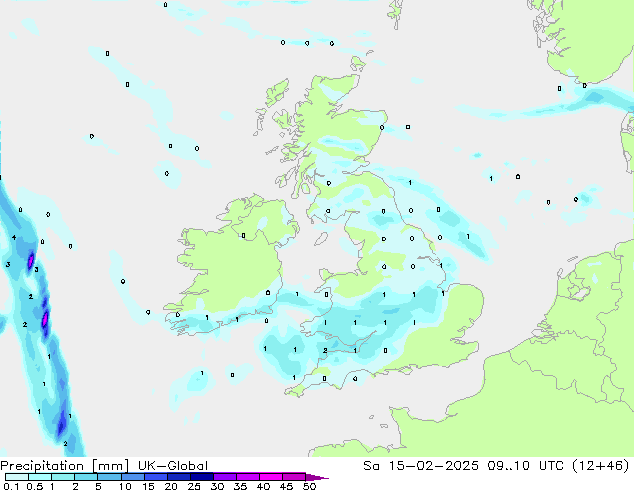
Task: Select the 25–30 mm navy legend swatch
Action: [201, 477]
